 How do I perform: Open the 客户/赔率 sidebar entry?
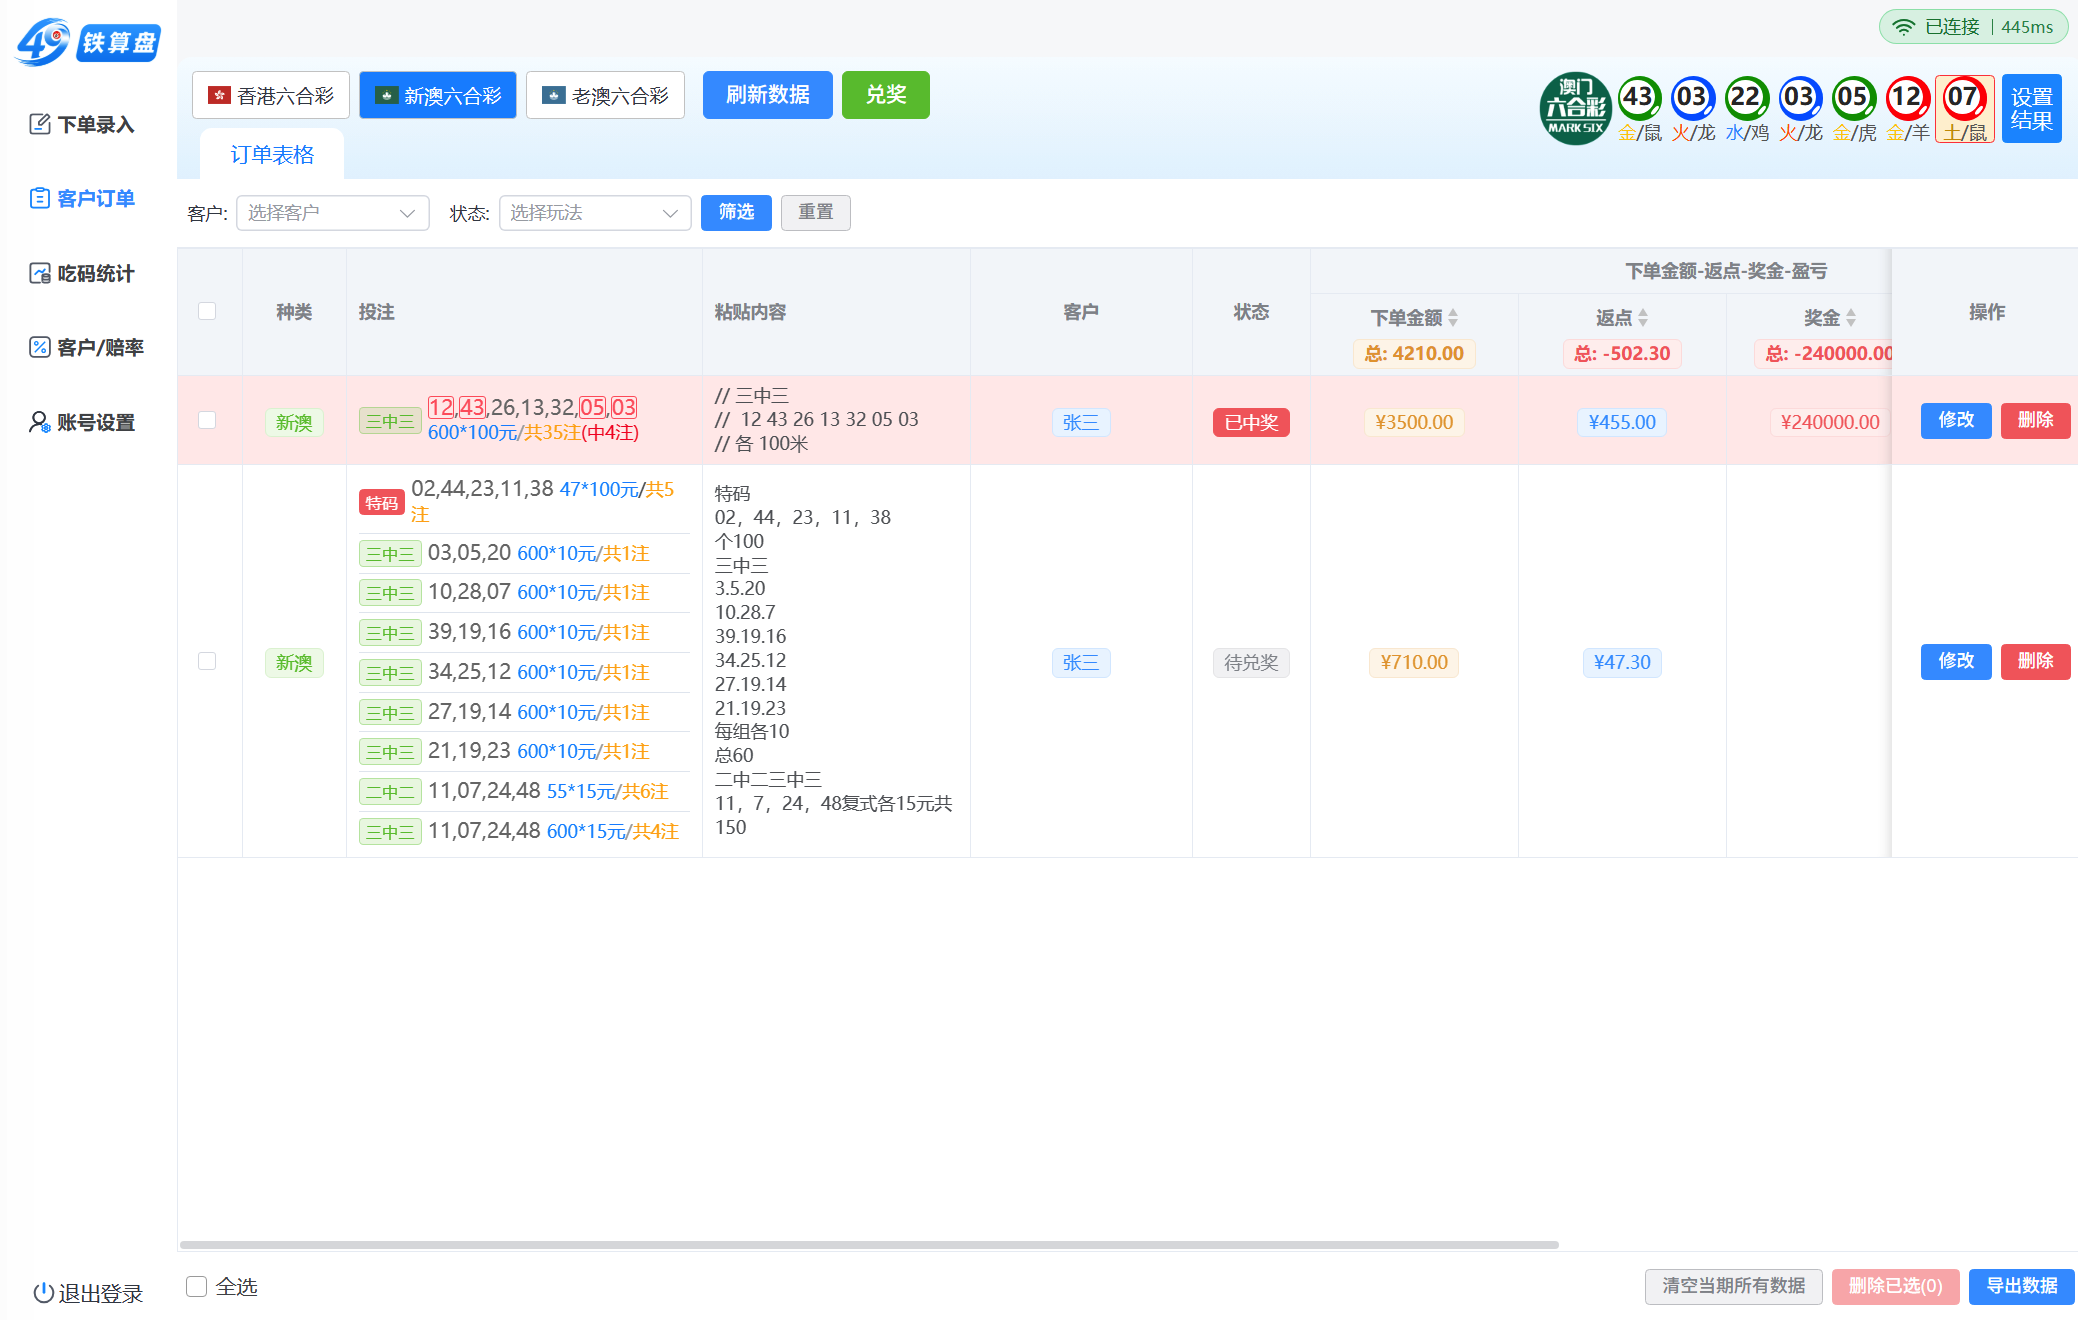[87, 347]
